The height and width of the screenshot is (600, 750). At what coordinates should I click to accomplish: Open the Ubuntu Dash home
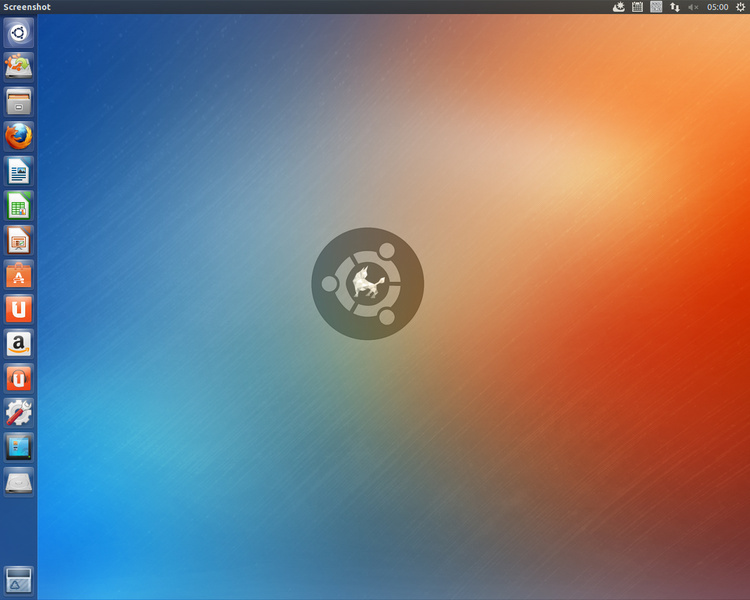[x=19, y=33]
